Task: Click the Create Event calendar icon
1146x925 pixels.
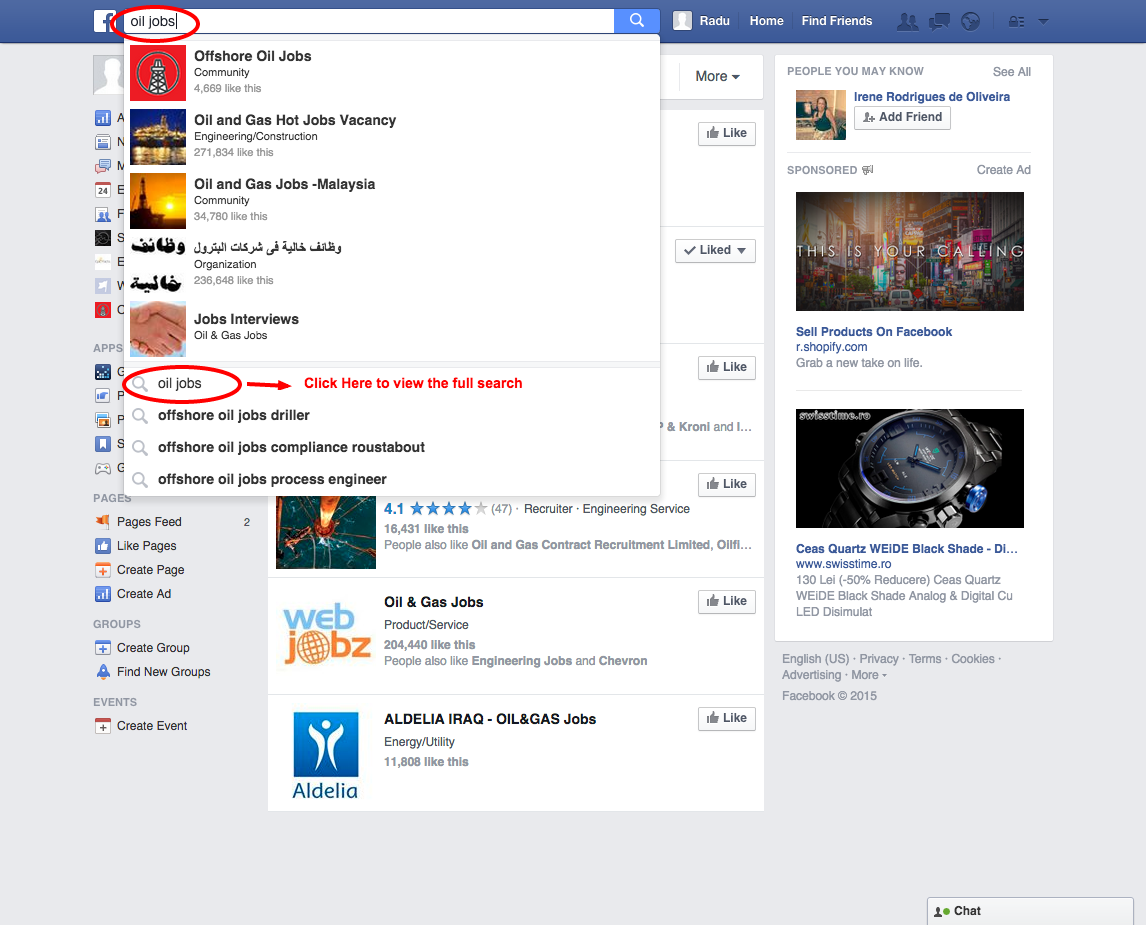Action: pyautogui.click(x=103, y=726)
